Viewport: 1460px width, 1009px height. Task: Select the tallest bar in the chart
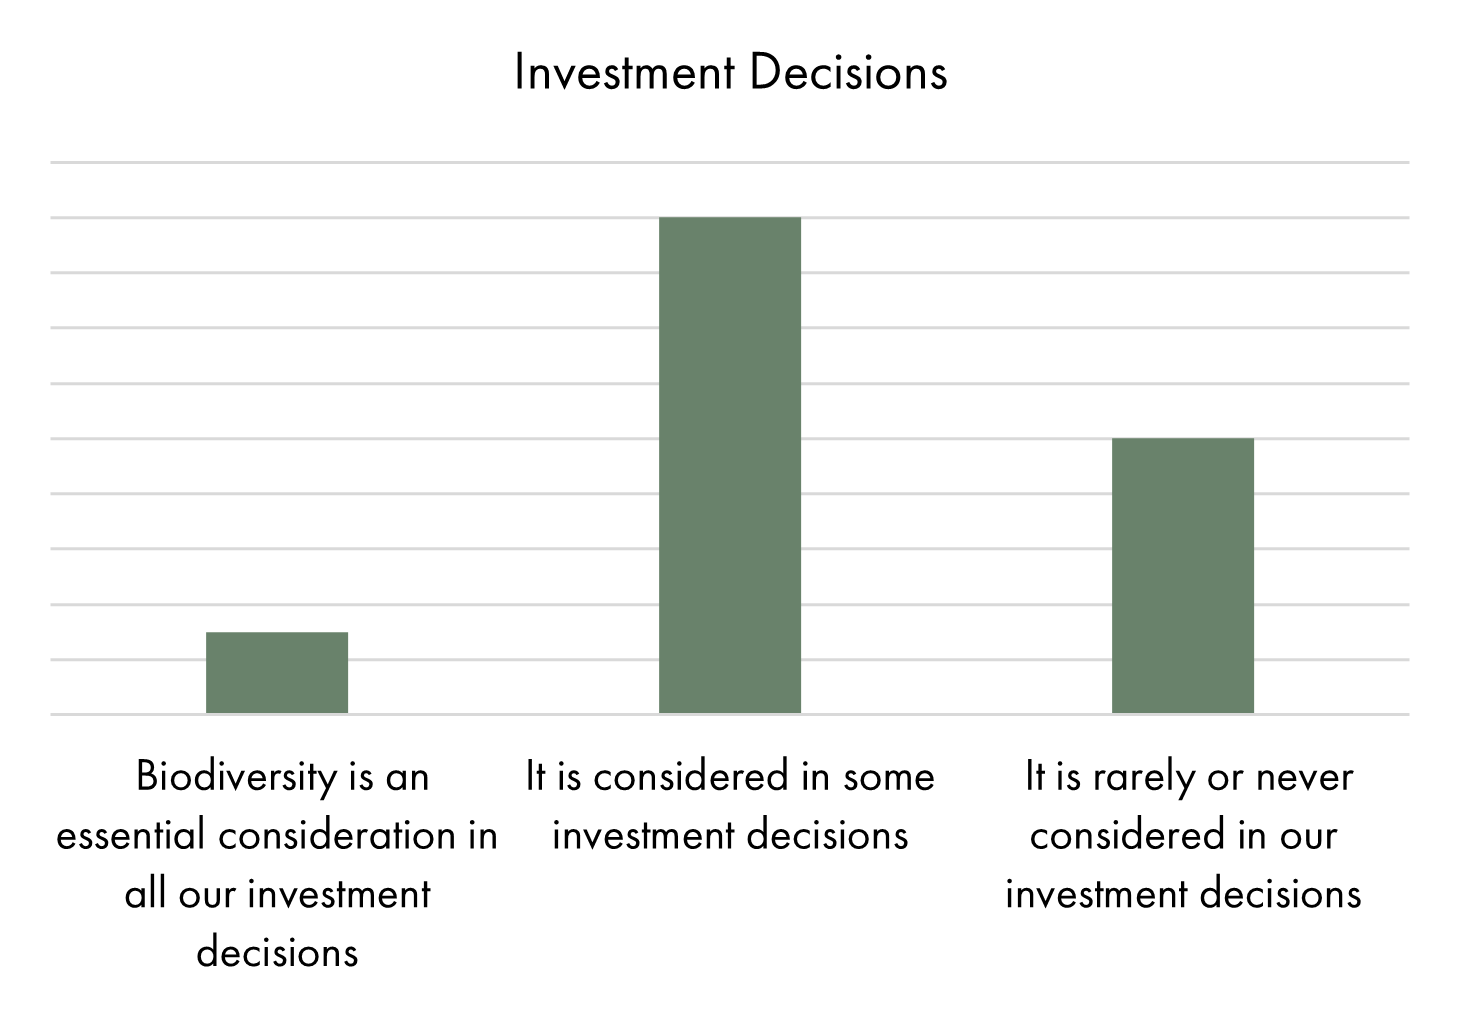click(x=730, y=465)
